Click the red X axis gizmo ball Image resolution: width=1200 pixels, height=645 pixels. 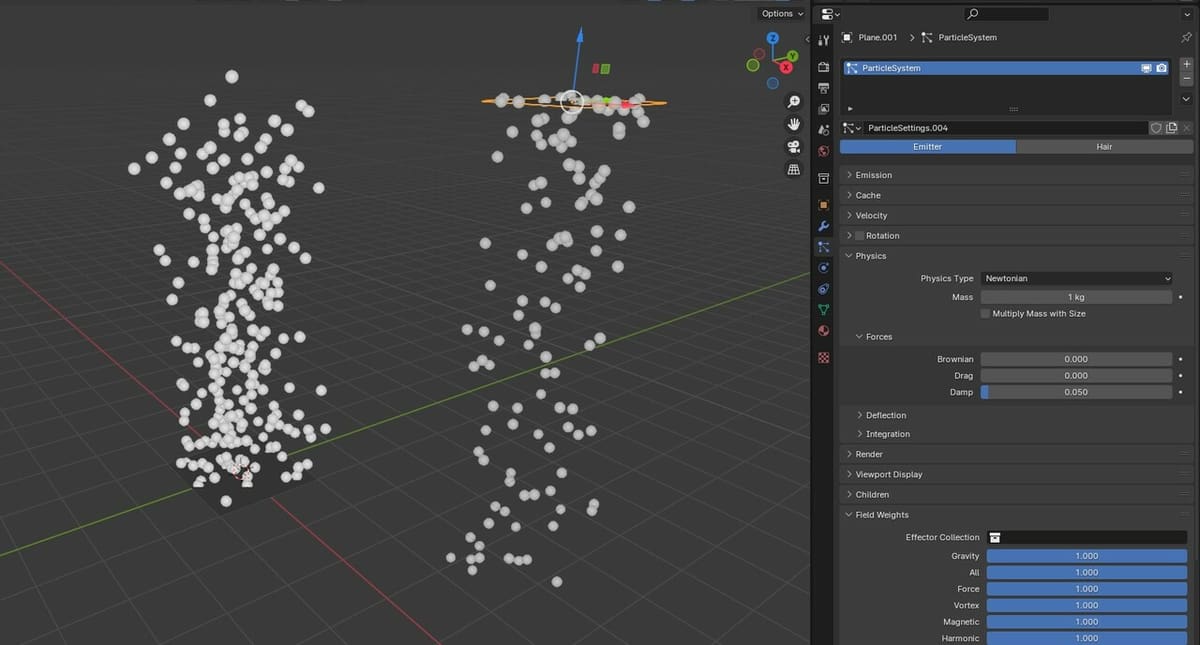(x=786, y=67)
